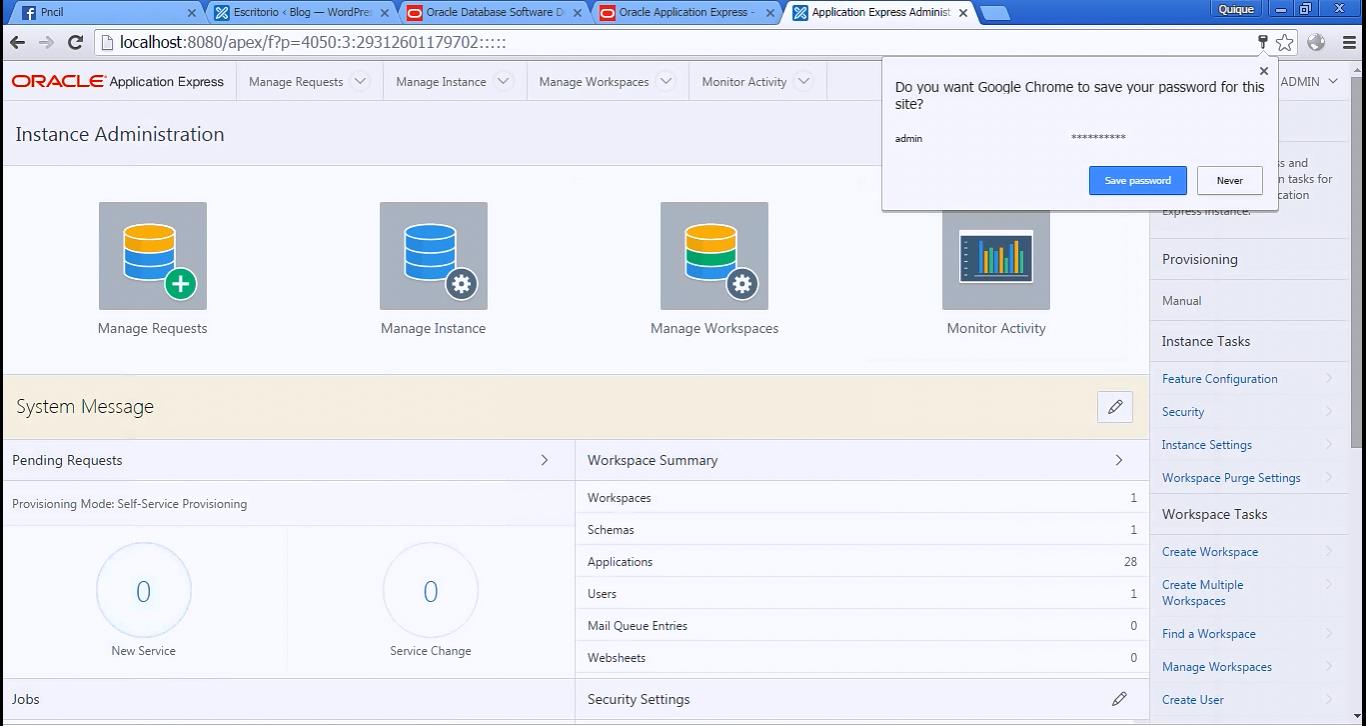Screen dimensions: 1366x726
Task: Click the Never button on password prompt
Action: coord(1229,180)
